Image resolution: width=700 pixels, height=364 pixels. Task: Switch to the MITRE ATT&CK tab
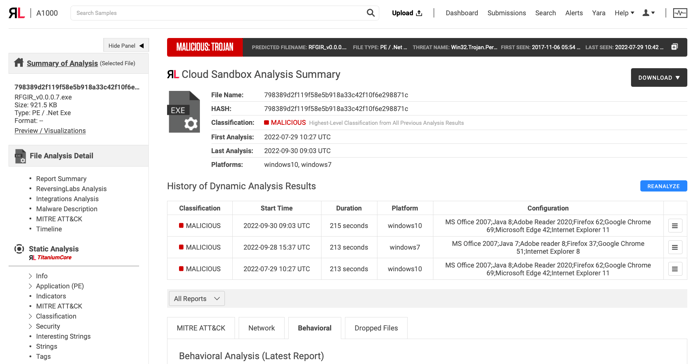click(201, 328)
